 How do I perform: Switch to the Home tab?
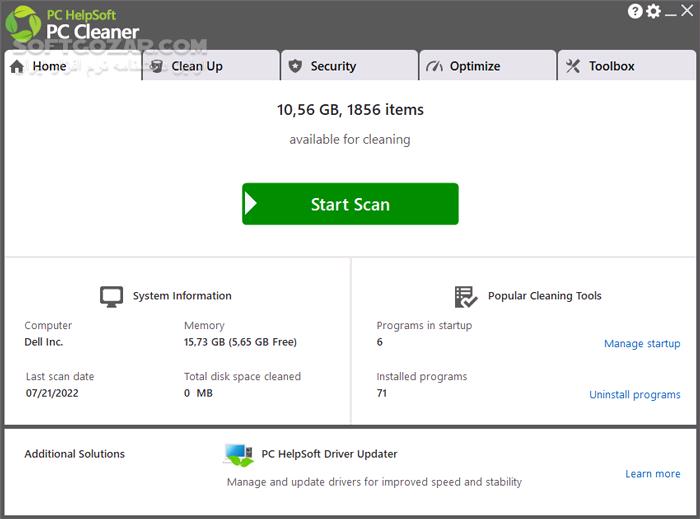[x=73, y=66]
